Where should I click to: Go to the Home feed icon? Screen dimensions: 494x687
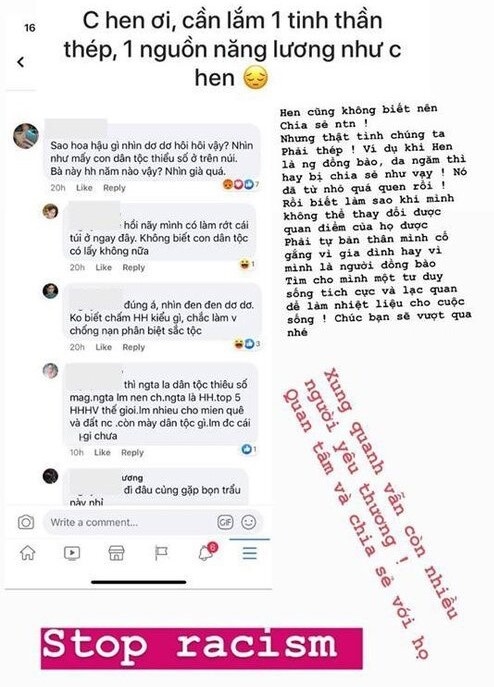[28, 553]
